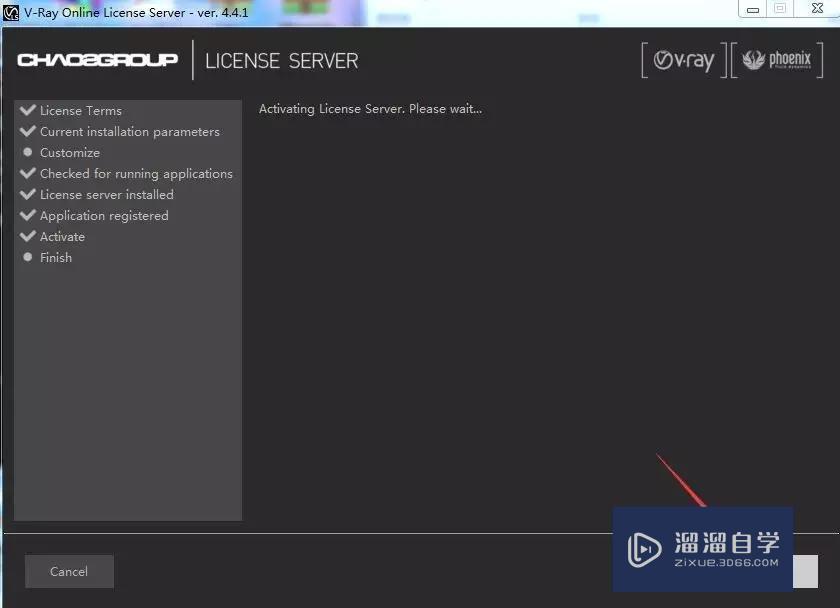Click 'Activating License Server. Please wait...' text
840x608 pixels.
(x=370, y=109)
